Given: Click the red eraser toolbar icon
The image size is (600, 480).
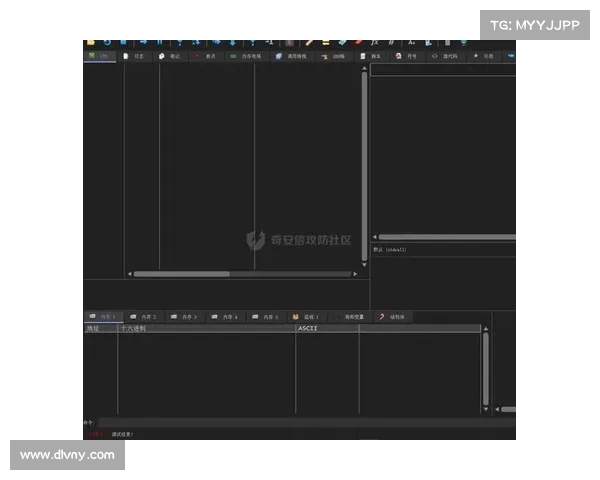Looking at the screenshot, I should tap(359, 42).
